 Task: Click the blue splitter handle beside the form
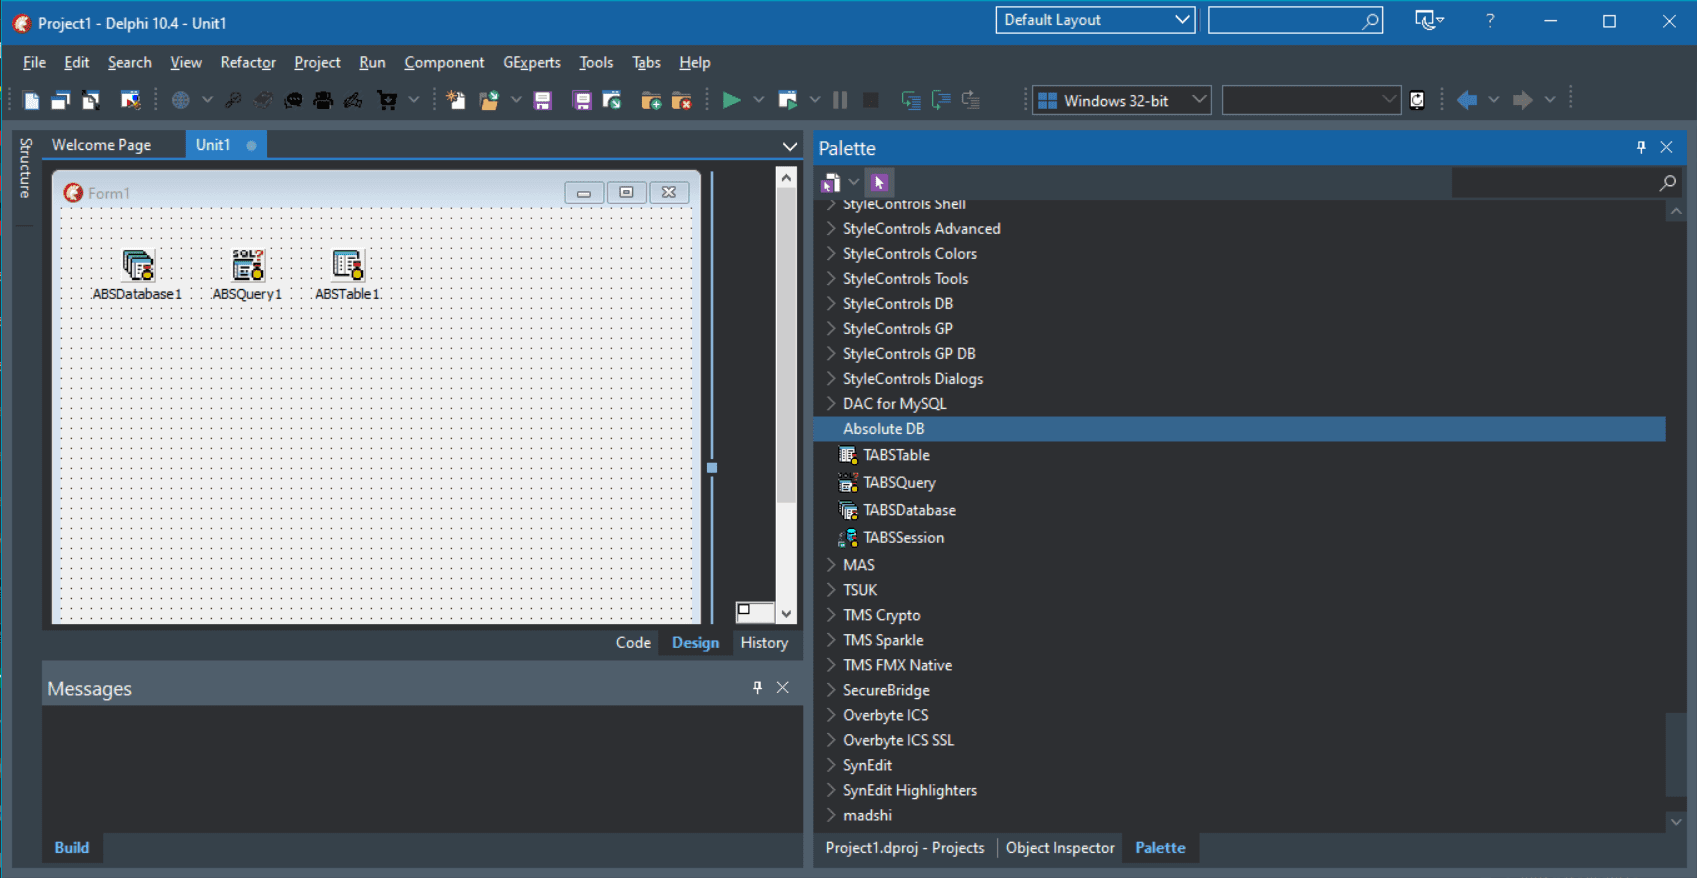click(712, 467)
